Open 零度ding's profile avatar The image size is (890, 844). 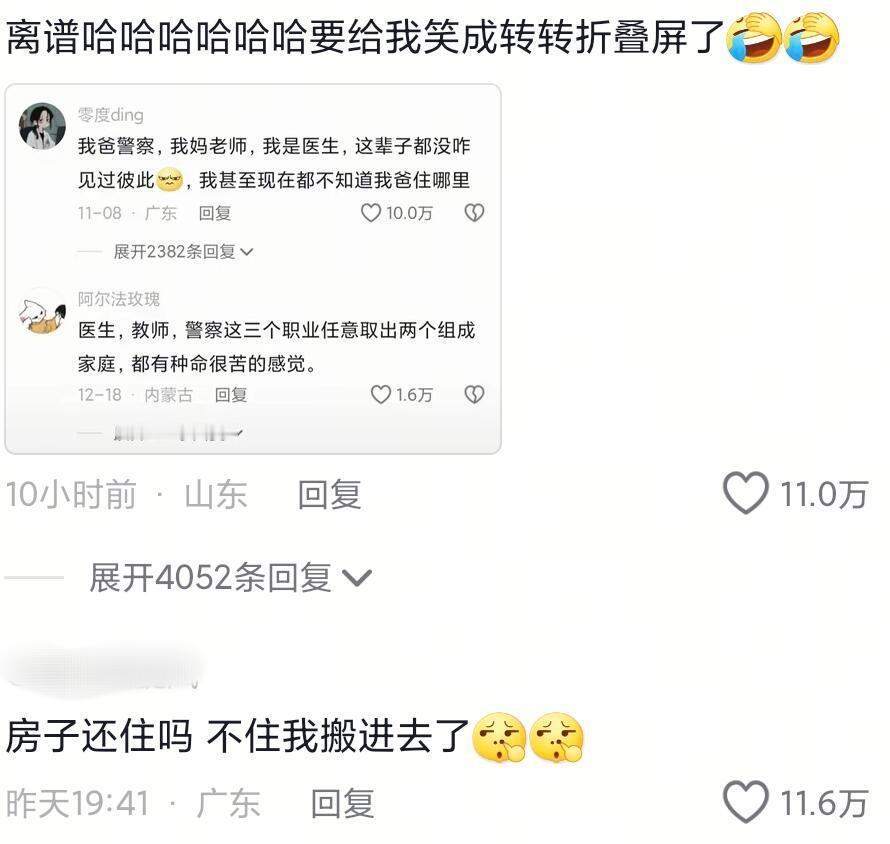pos(42,126)
